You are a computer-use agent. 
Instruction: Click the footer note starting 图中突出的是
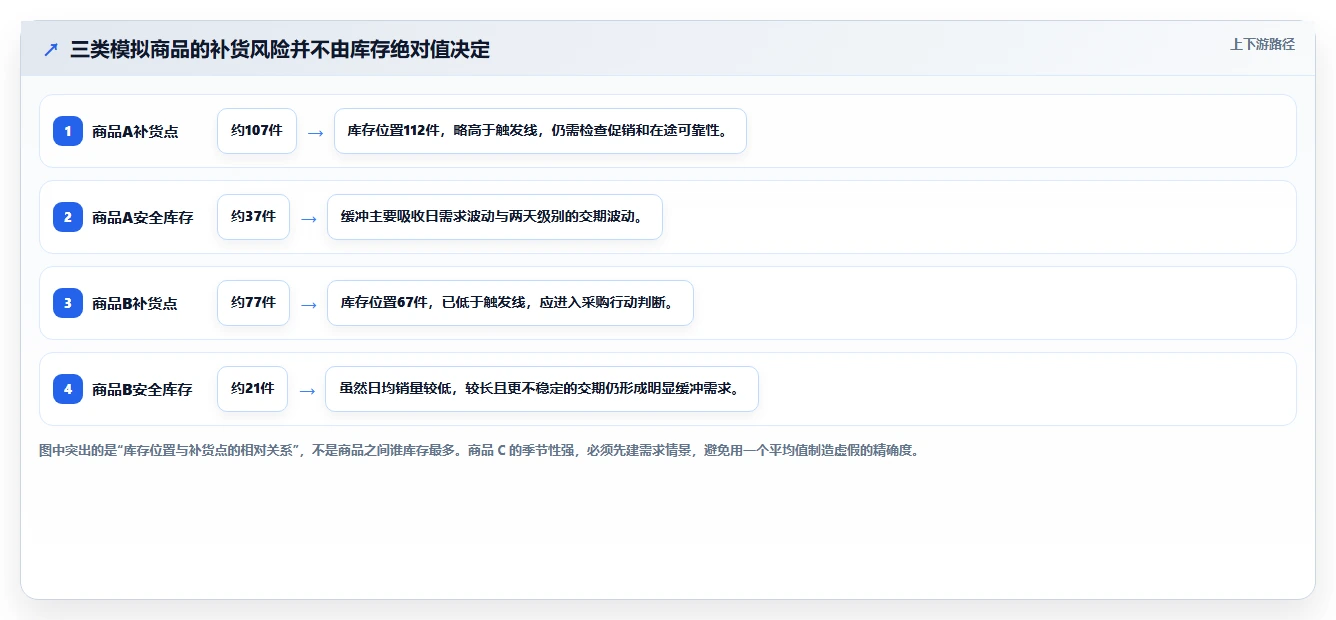point(479,451)
